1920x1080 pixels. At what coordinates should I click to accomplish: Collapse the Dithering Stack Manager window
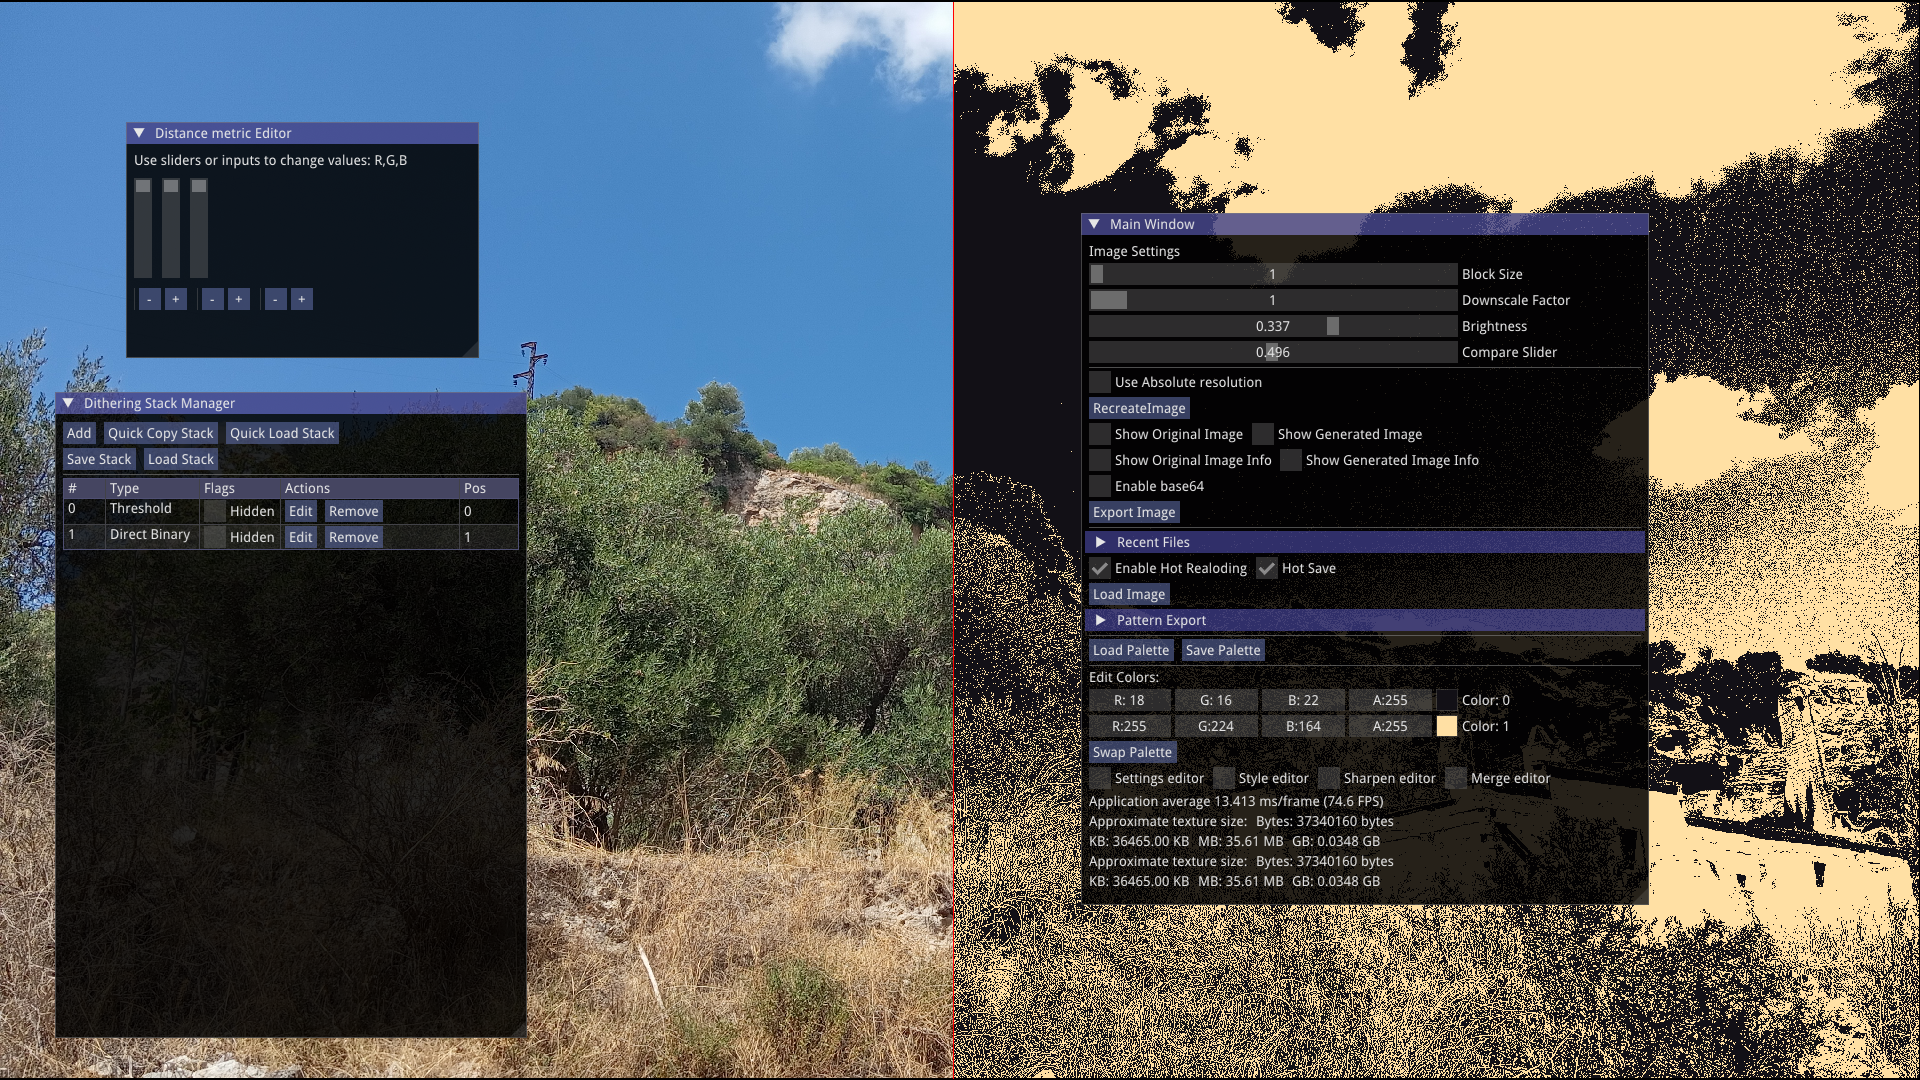pyautogui.click(x=68, y=403)
